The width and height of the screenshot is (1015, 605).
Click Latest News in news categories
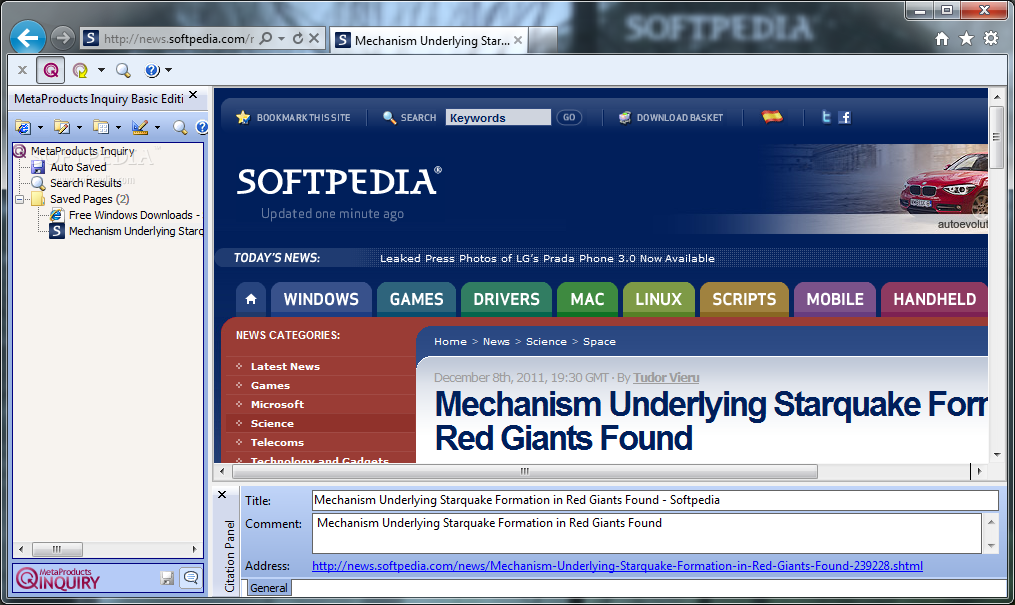[285, 366]
